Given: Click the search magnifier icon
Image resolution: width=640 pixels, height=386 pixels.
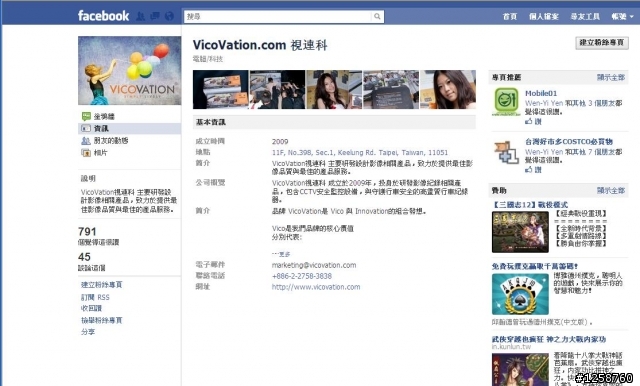Looking at the screenshot, I should click(377, 16).
